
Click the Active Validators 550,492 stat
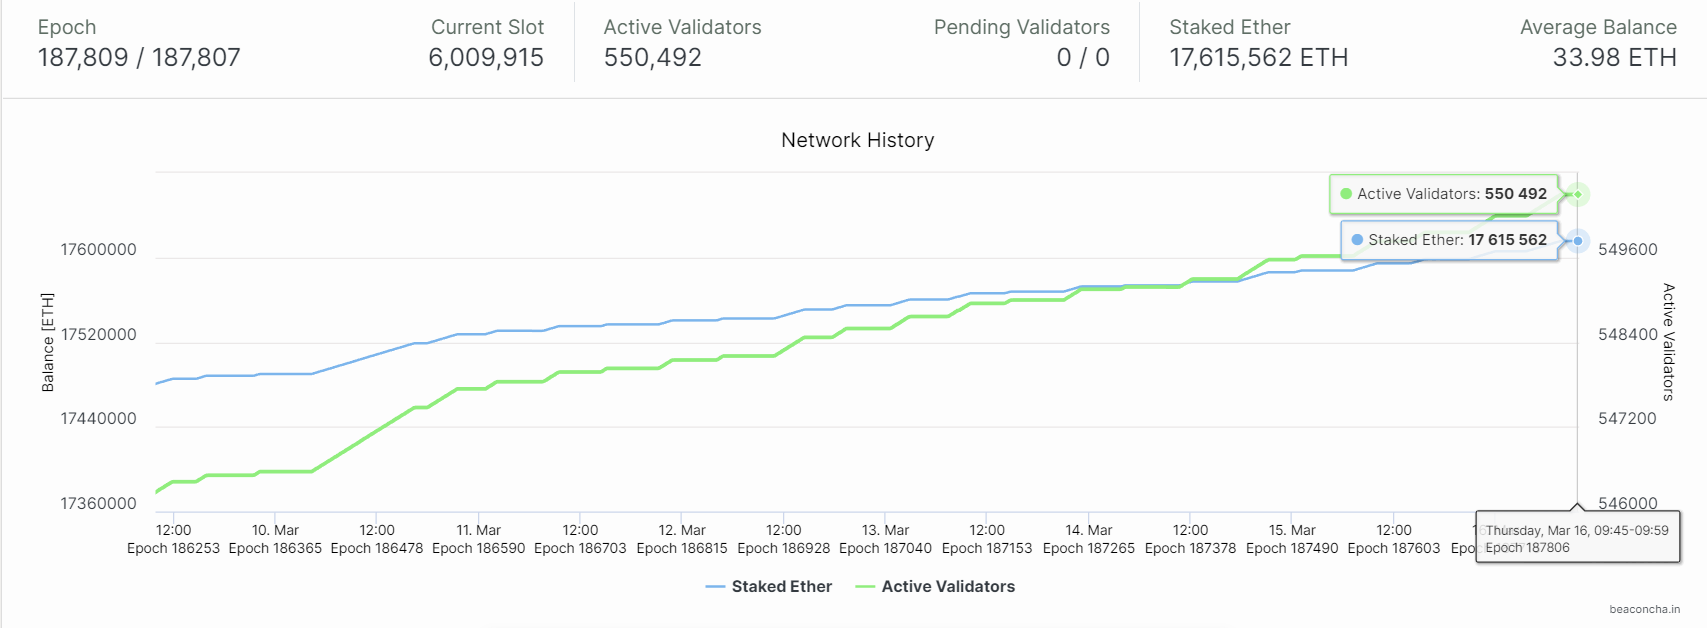pyautogui.click(x=682, y=43)
